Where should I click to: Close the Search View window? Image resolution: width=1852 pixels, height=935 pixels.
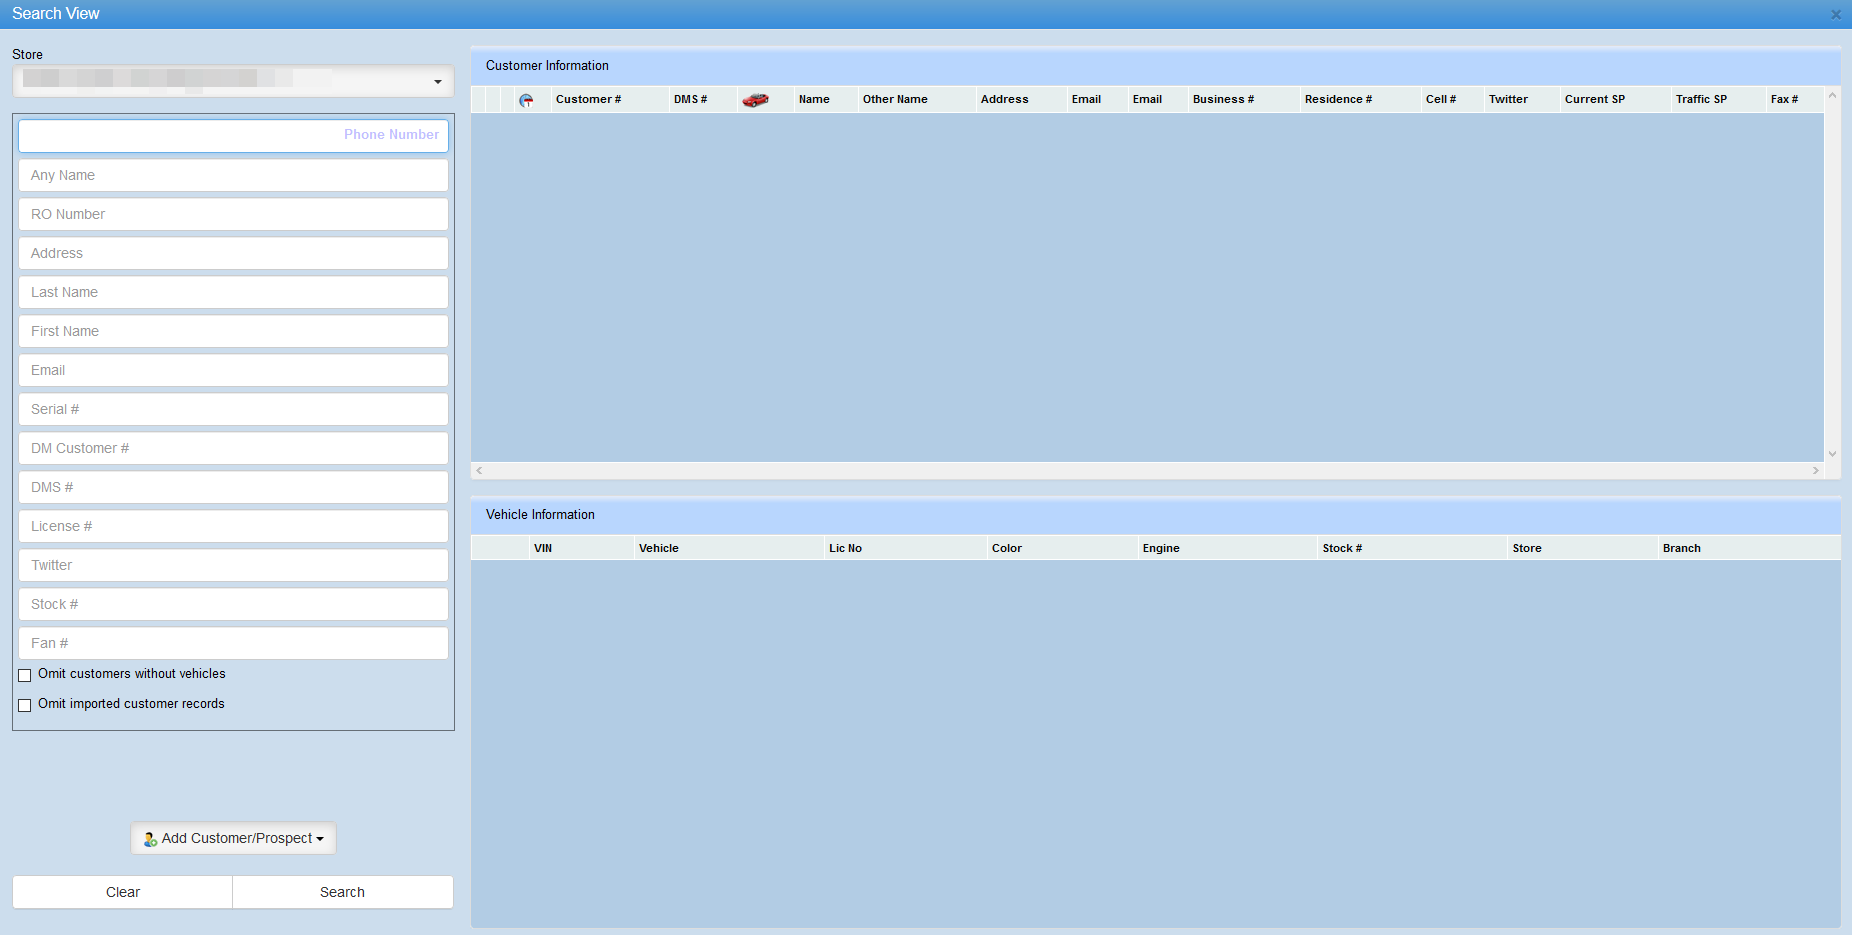point(1835,14)
